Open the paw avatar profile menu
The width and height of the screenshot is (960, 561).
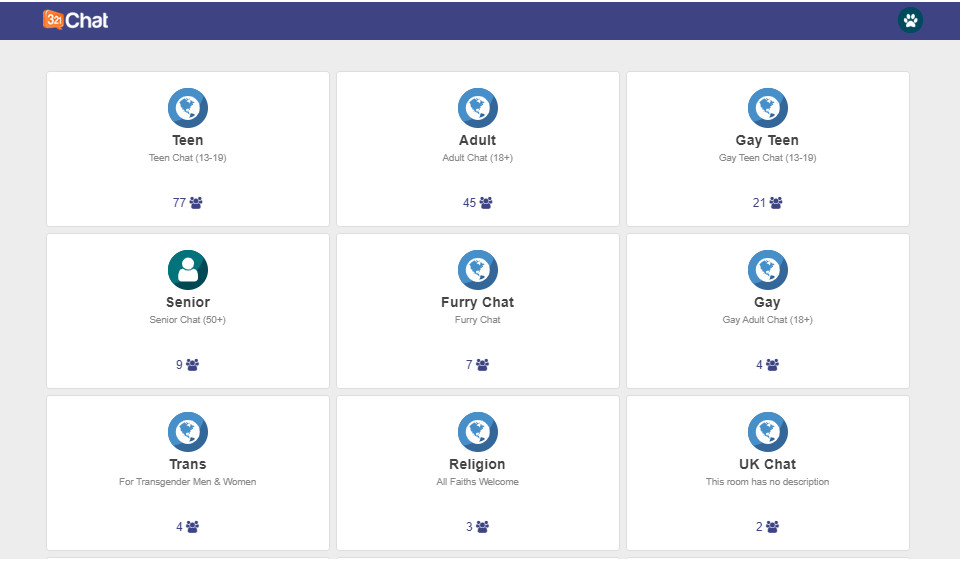pyautogui.click(x=910, y=20)
